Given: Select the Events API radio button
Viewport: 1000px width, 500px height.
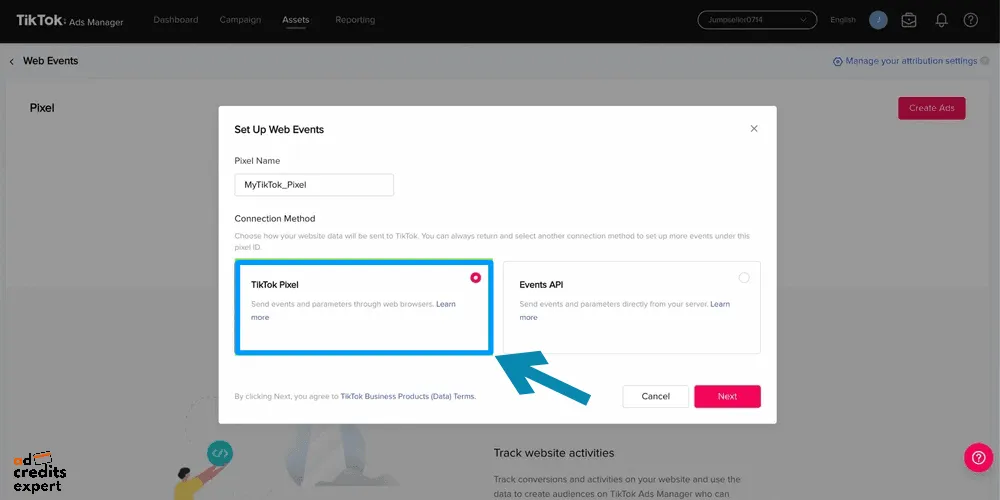Looking at the screenshot, I should [x=744, y=277].
